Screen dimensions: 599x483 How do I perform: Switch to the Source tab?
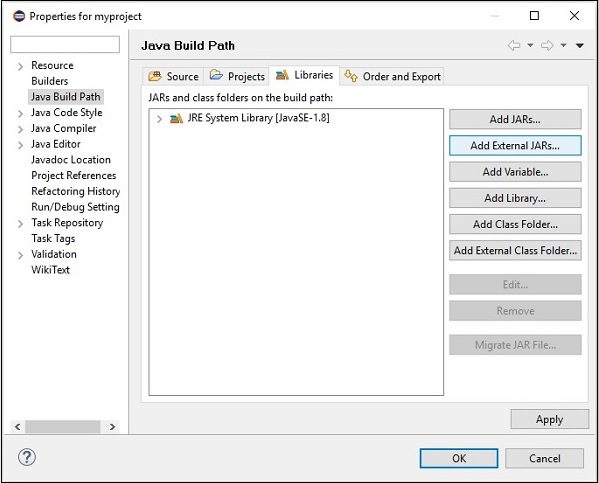click(x=173, y=76)
